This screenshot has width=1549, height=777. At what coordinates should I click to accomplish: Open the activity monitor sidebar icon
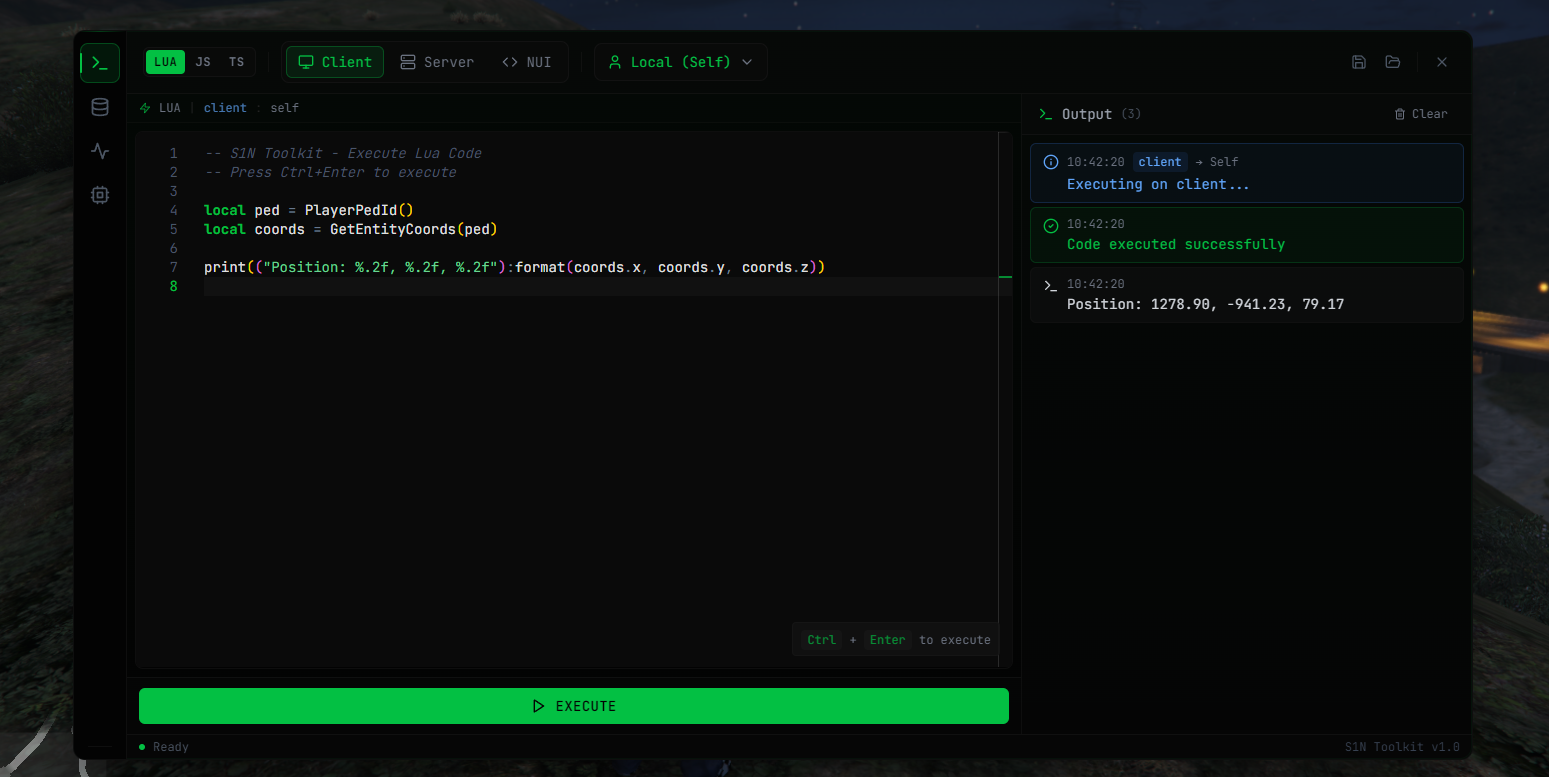click(100, 151)
